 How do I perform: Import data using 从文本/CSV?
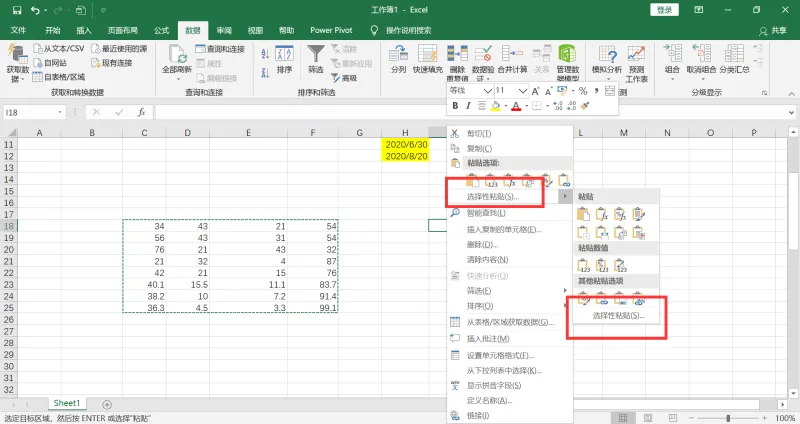[59, 48]
